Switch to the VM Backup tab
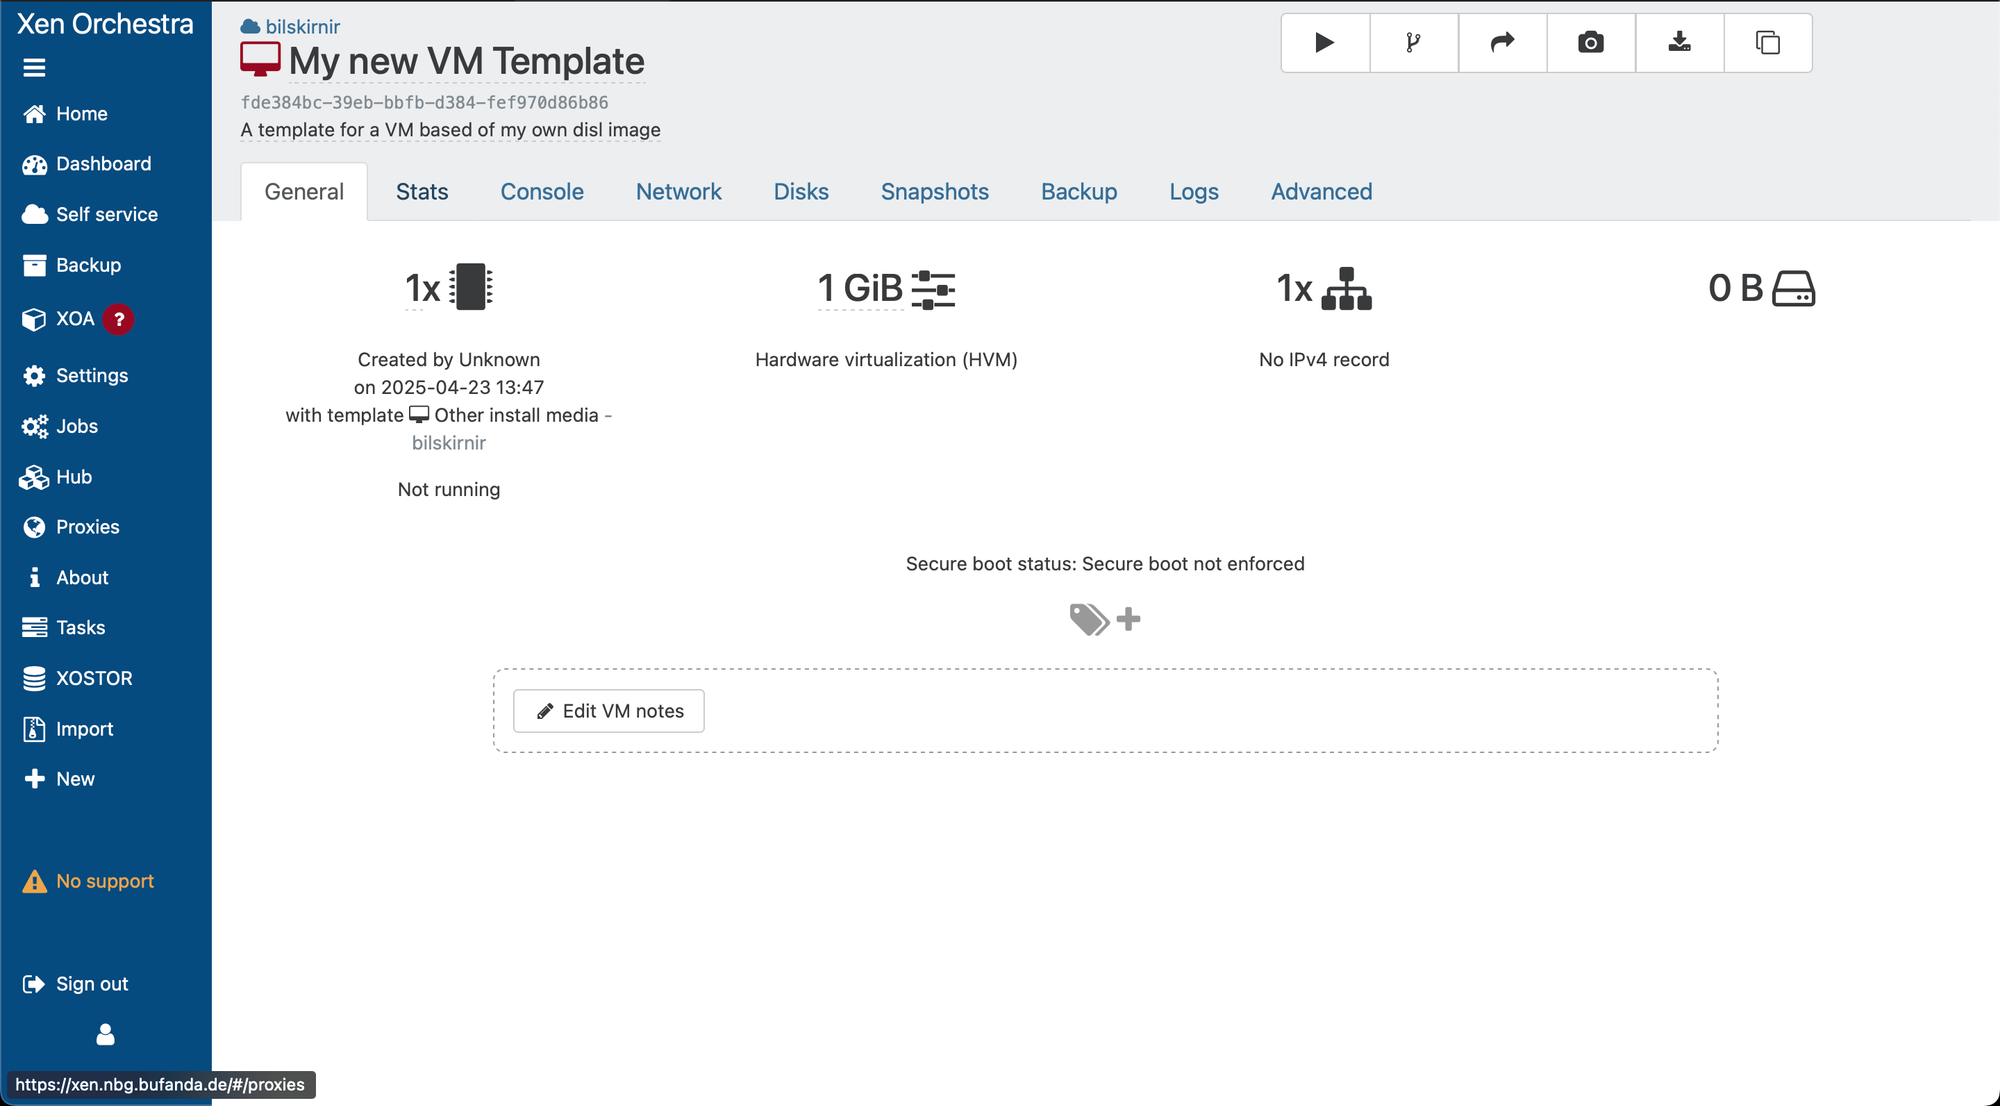The image size is (2000, 1106). click(1079, 192)
